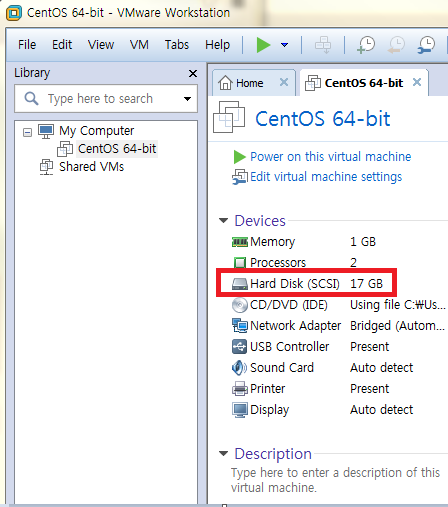This screenshot has height=507, width=448.
Task: Open the Library search dropdown arrow
Action: point(187,99)
